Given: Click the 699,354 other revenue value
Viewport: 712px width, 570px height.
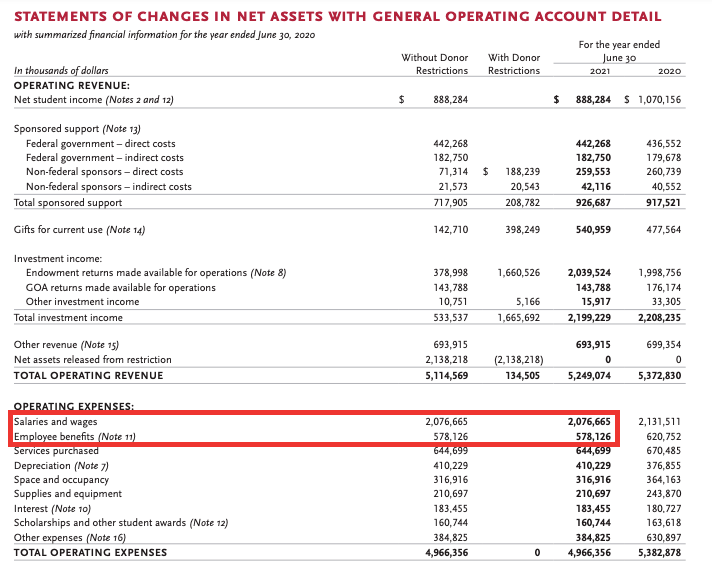Looking at the screenshot, I should pyautogui.click(x=664, y=345).
